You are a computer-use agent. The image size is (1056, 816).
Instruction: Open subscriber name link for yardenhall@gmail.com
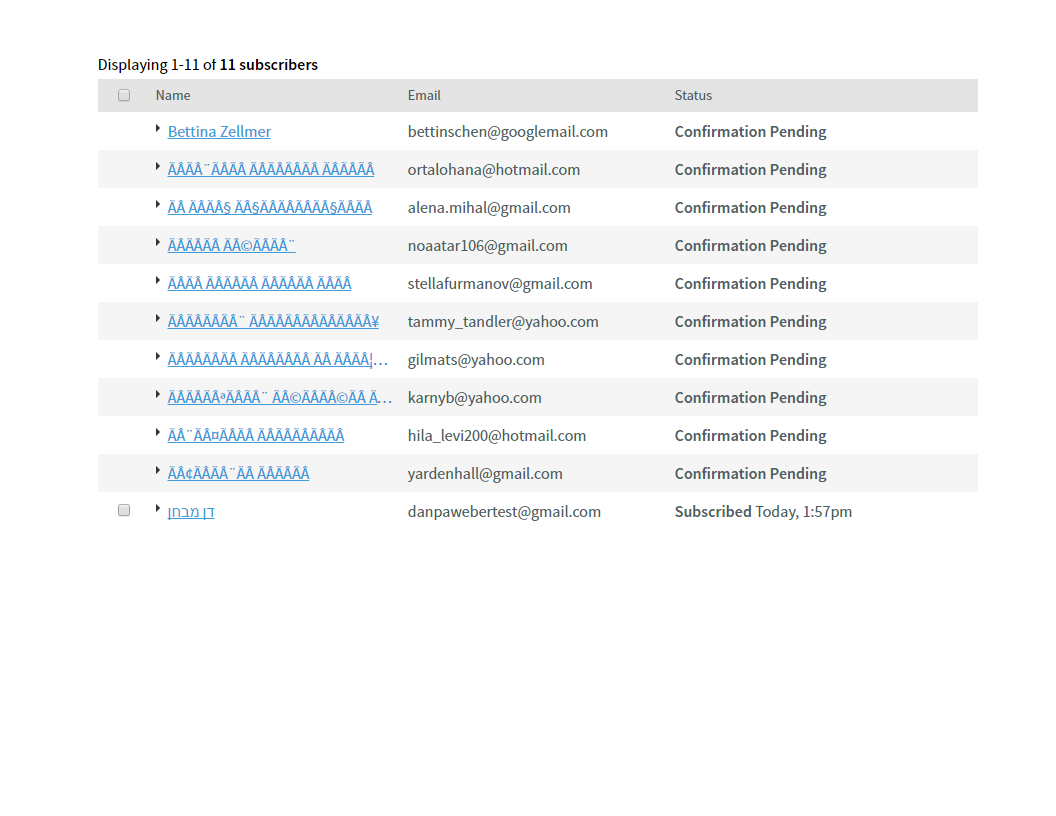[238, 474]
